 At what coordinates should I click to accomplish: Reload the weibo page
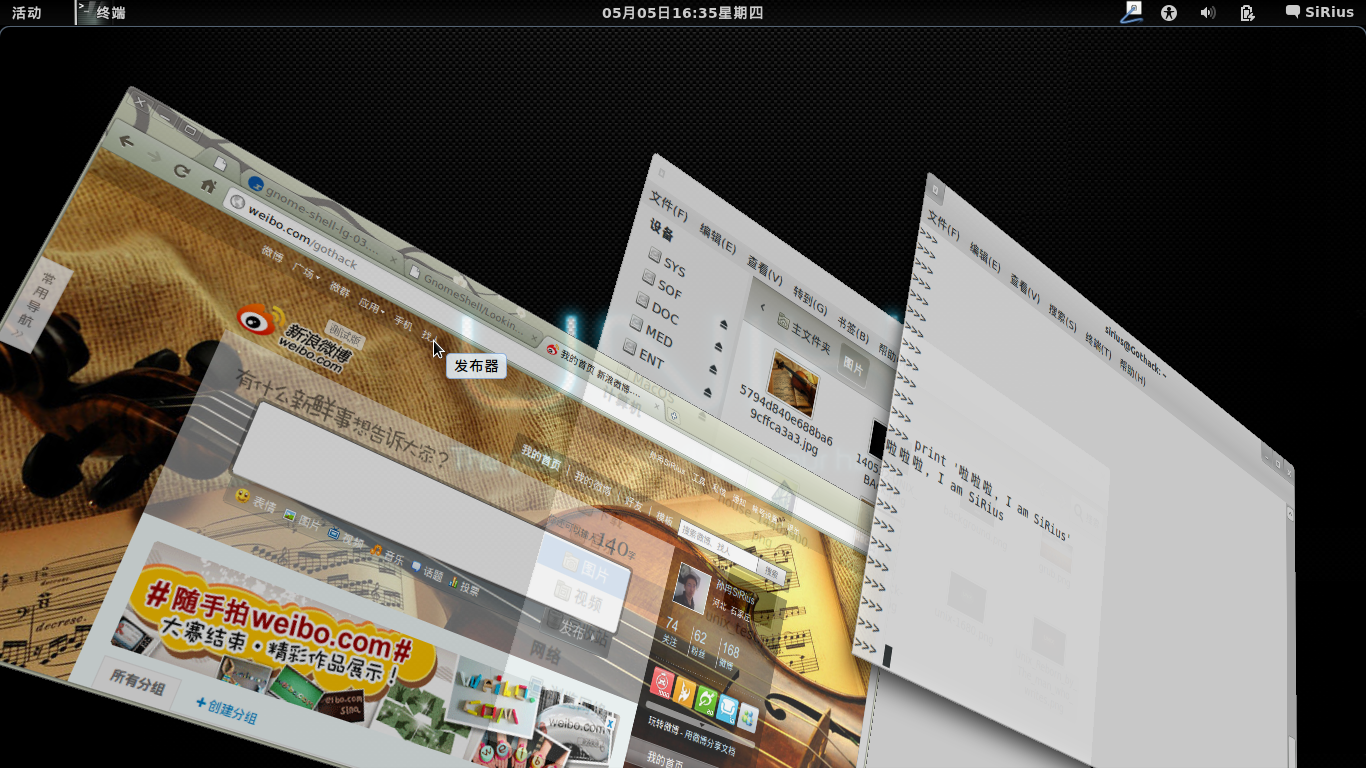tap(181, 171)
